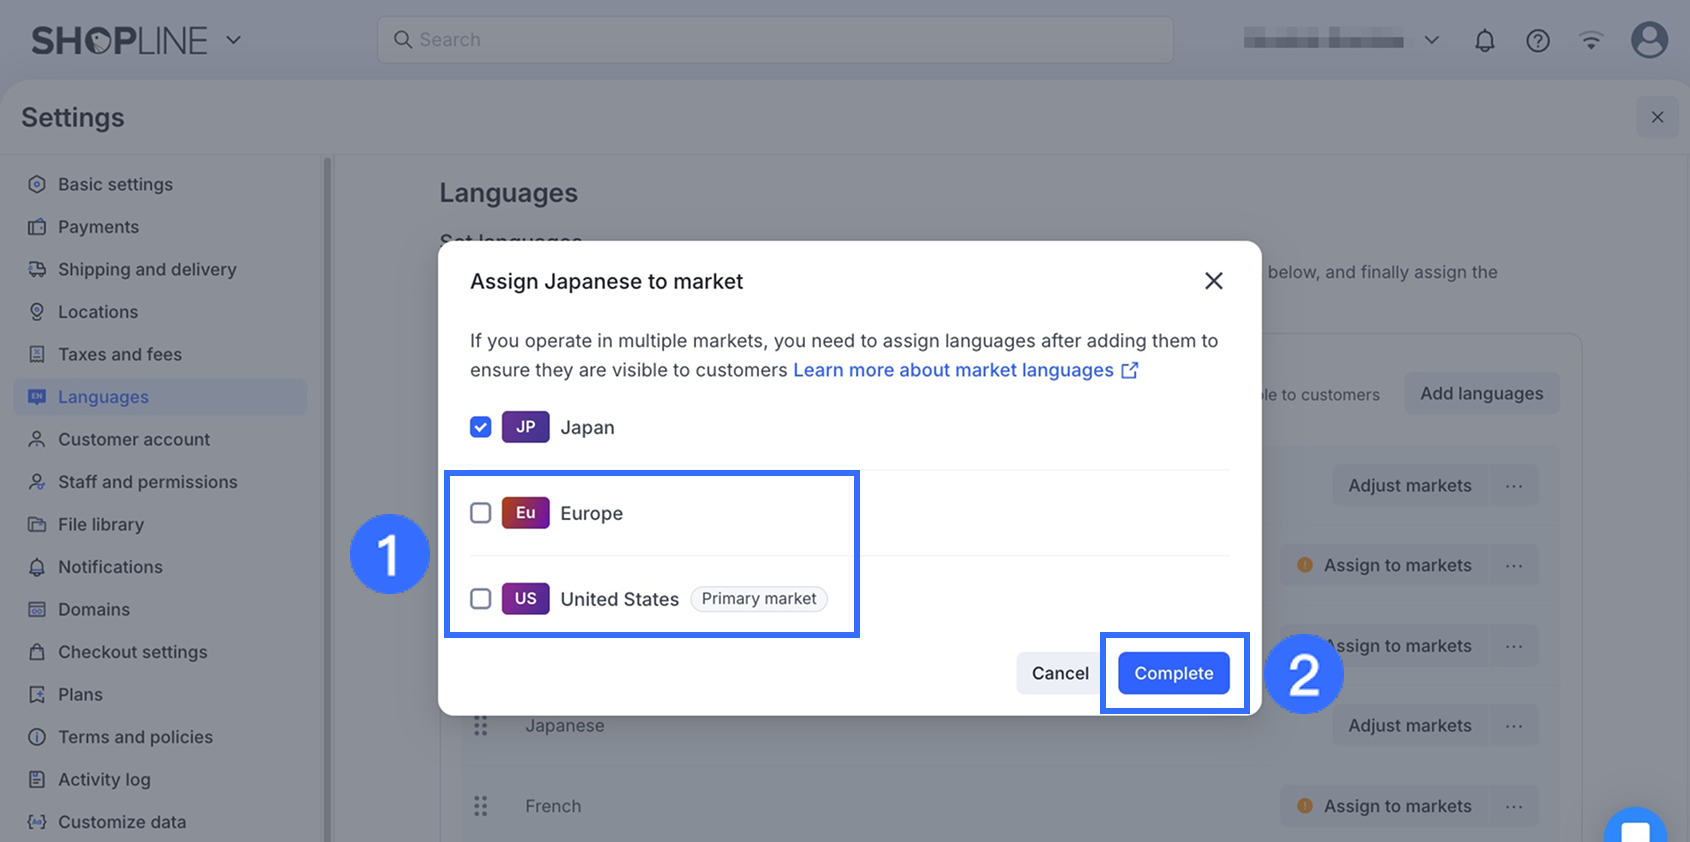
Task: Cancel the assign market dialog
Action: (1060, 673)
